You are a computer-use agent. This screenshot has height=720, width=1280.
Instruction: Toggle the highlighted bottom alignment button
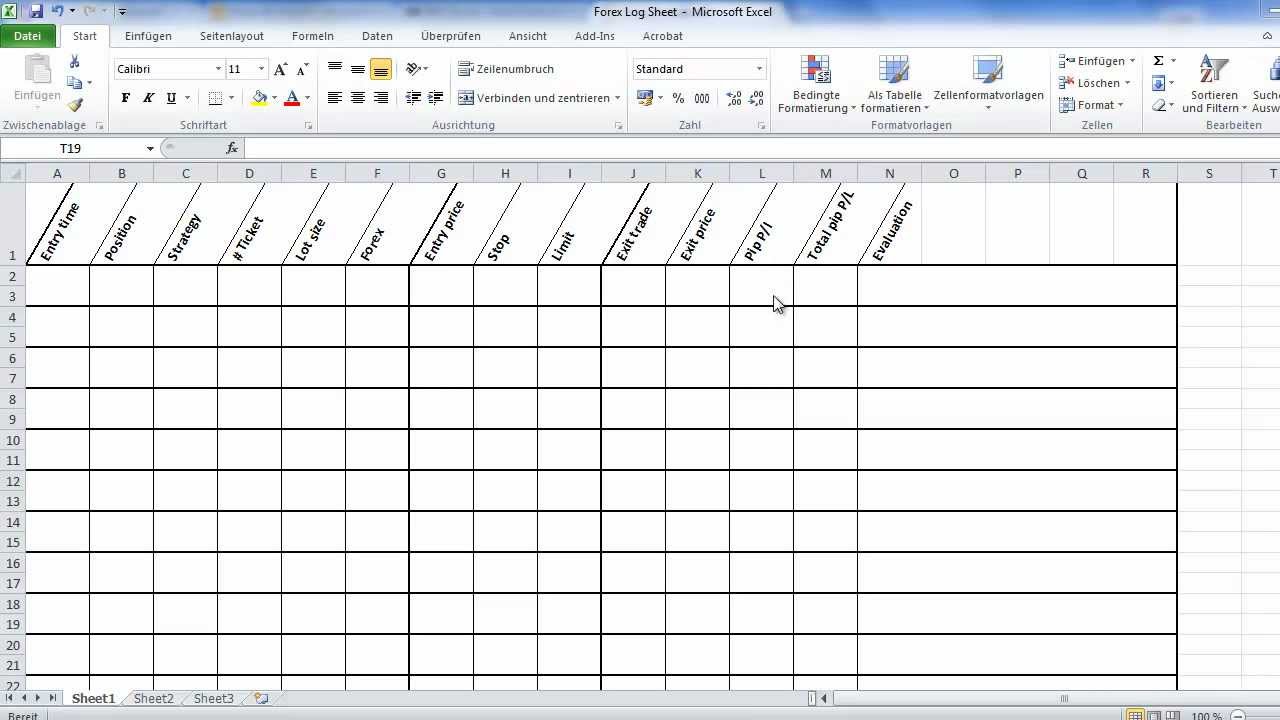coord(380,69)
